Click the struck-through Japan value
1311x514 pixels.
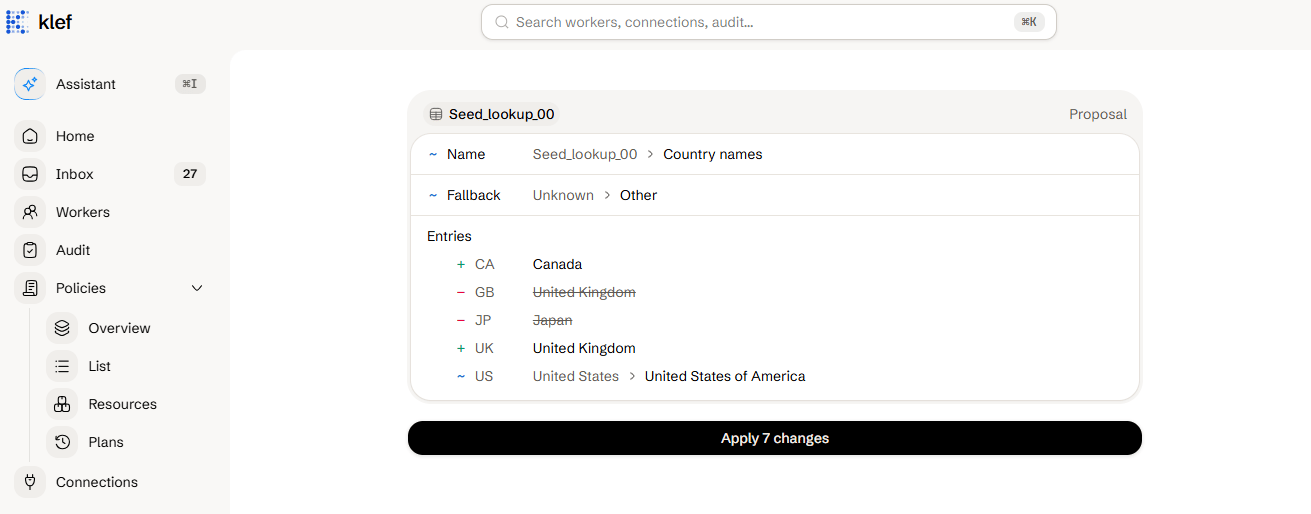tap(553, 320)
